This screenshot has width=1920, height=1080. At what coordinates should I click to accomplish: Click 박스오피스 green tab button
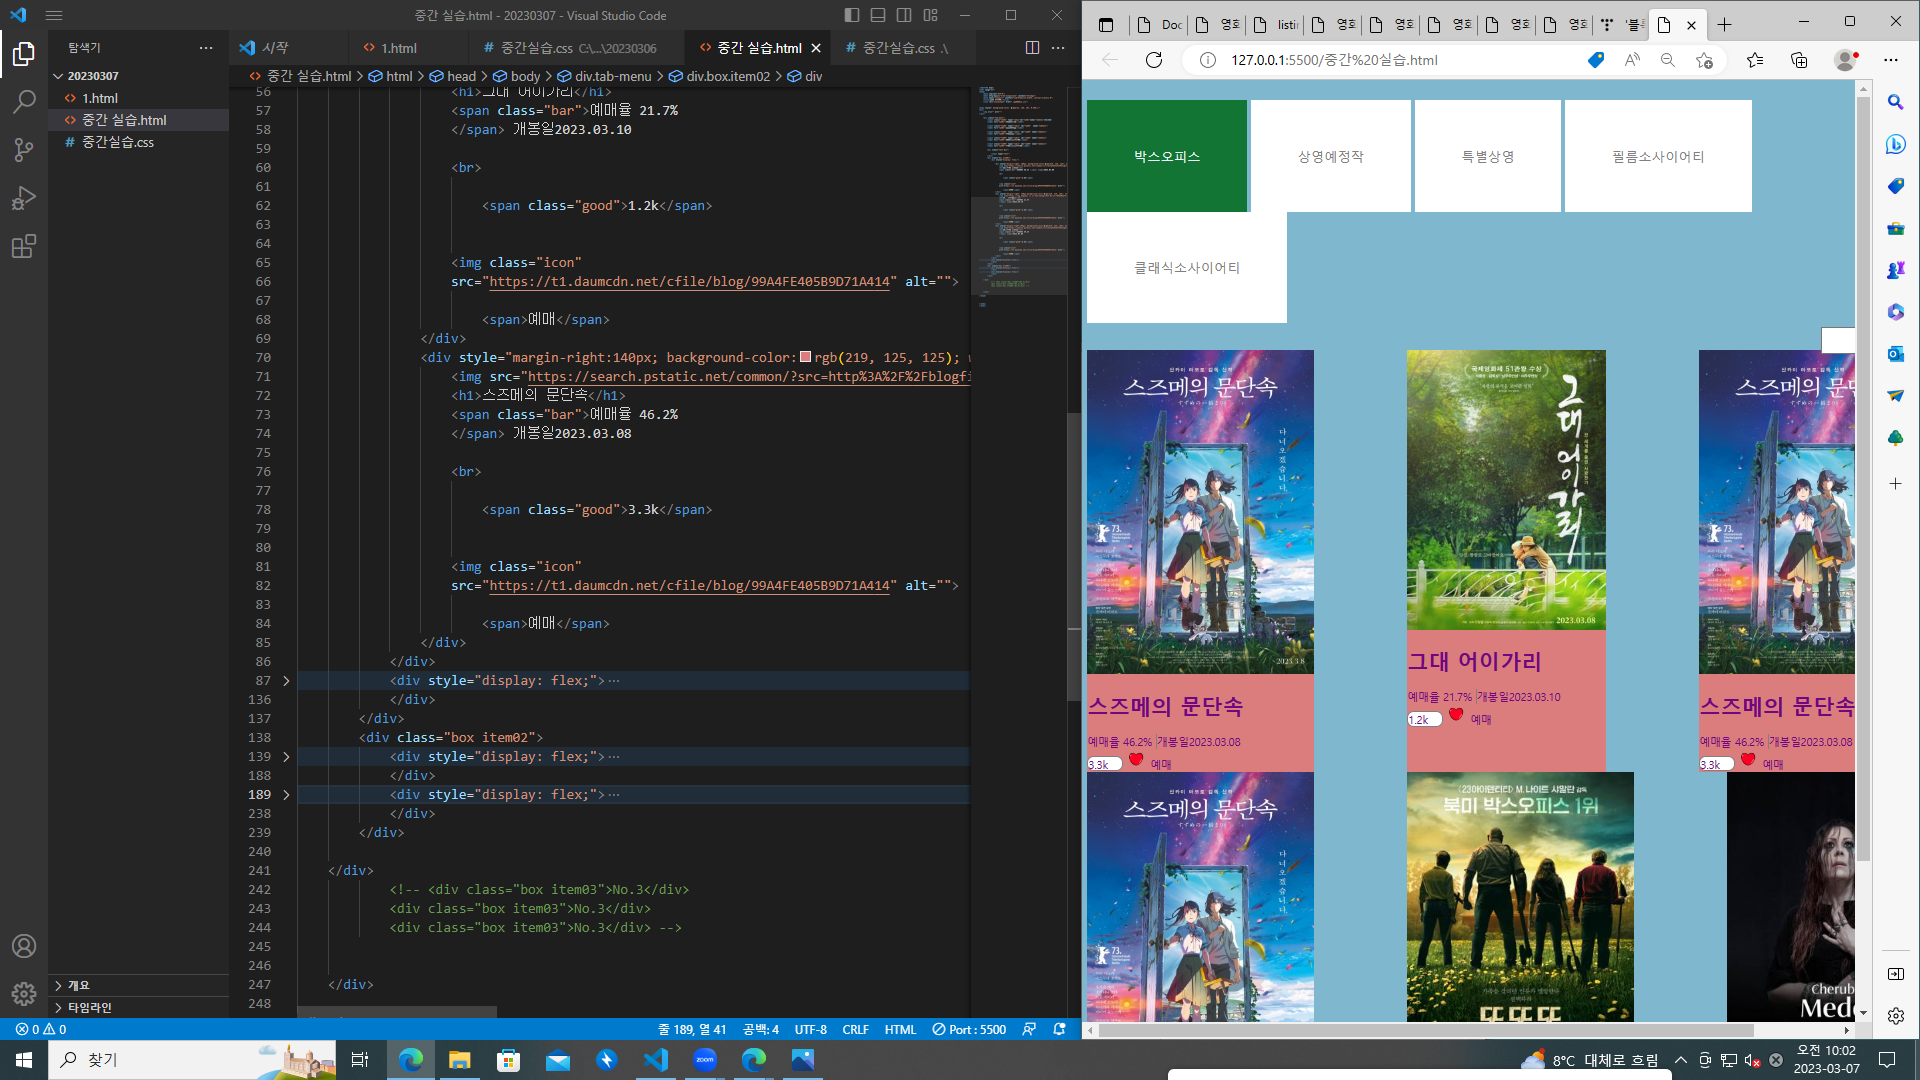(x=1166, y=156)
